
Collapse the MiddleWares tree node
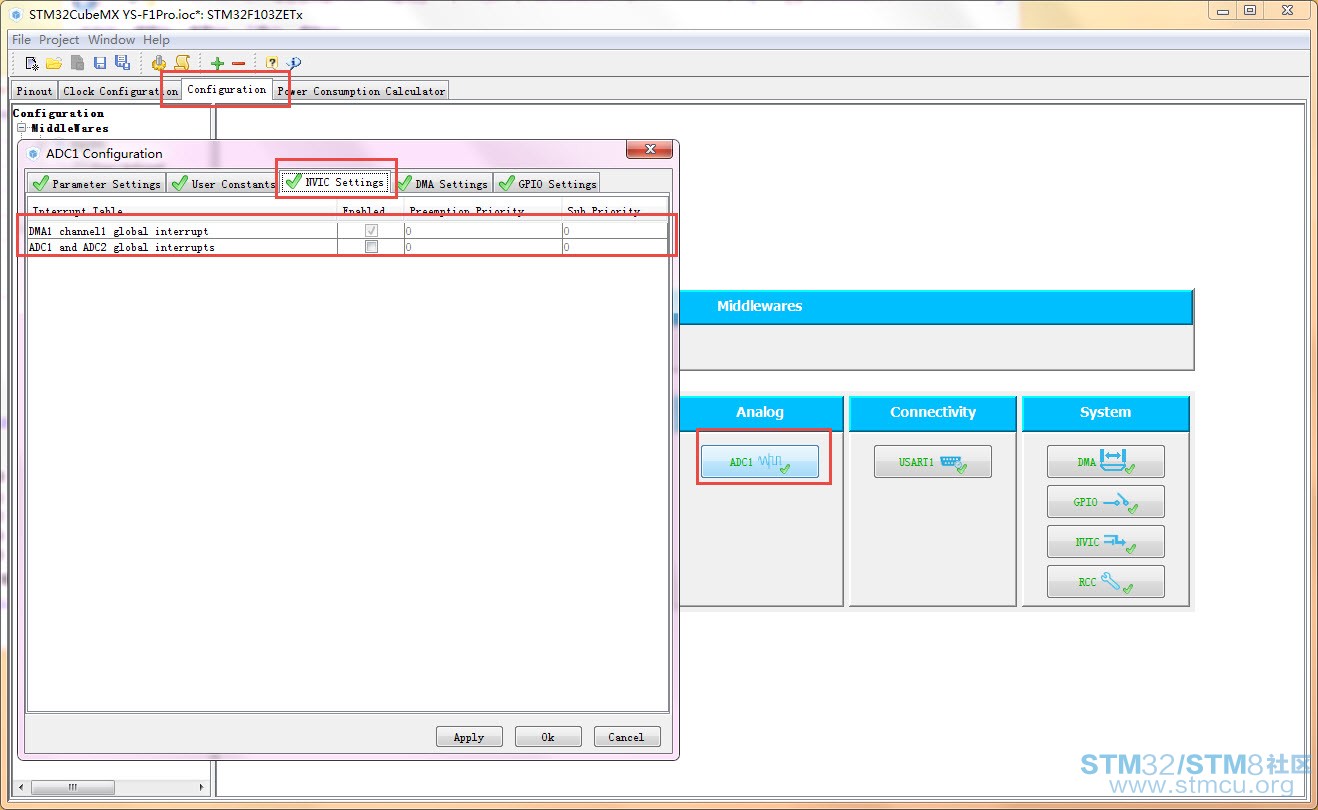21,128
